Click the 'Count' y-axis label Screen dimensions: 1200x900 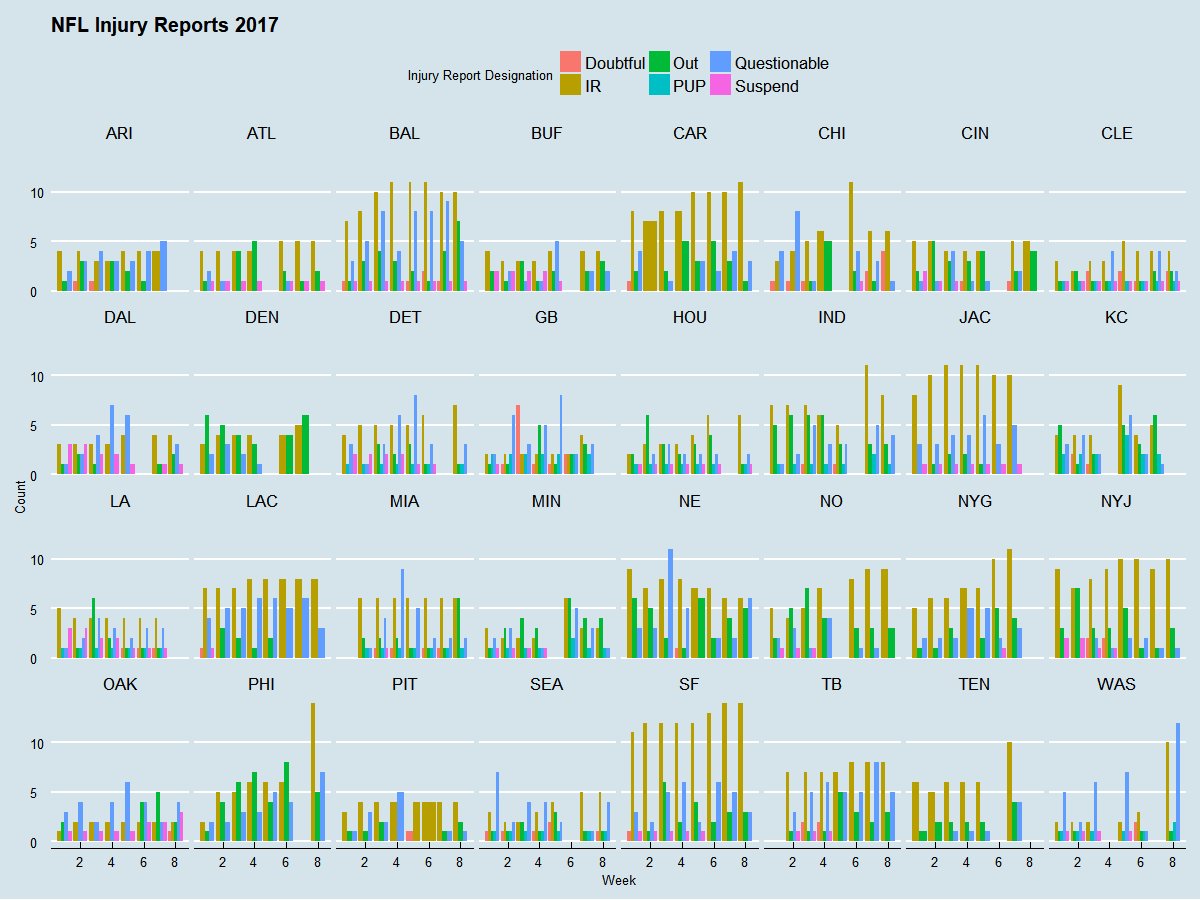pyautogui.click(x=21, y=497)
